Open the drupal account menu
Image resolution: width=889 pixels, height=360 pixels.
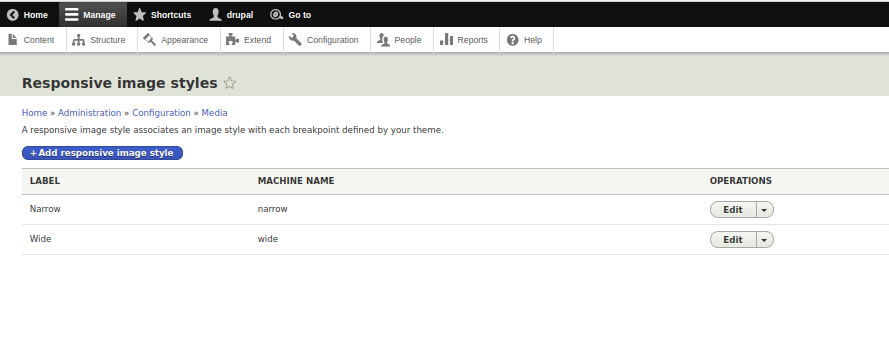[231, 15]
